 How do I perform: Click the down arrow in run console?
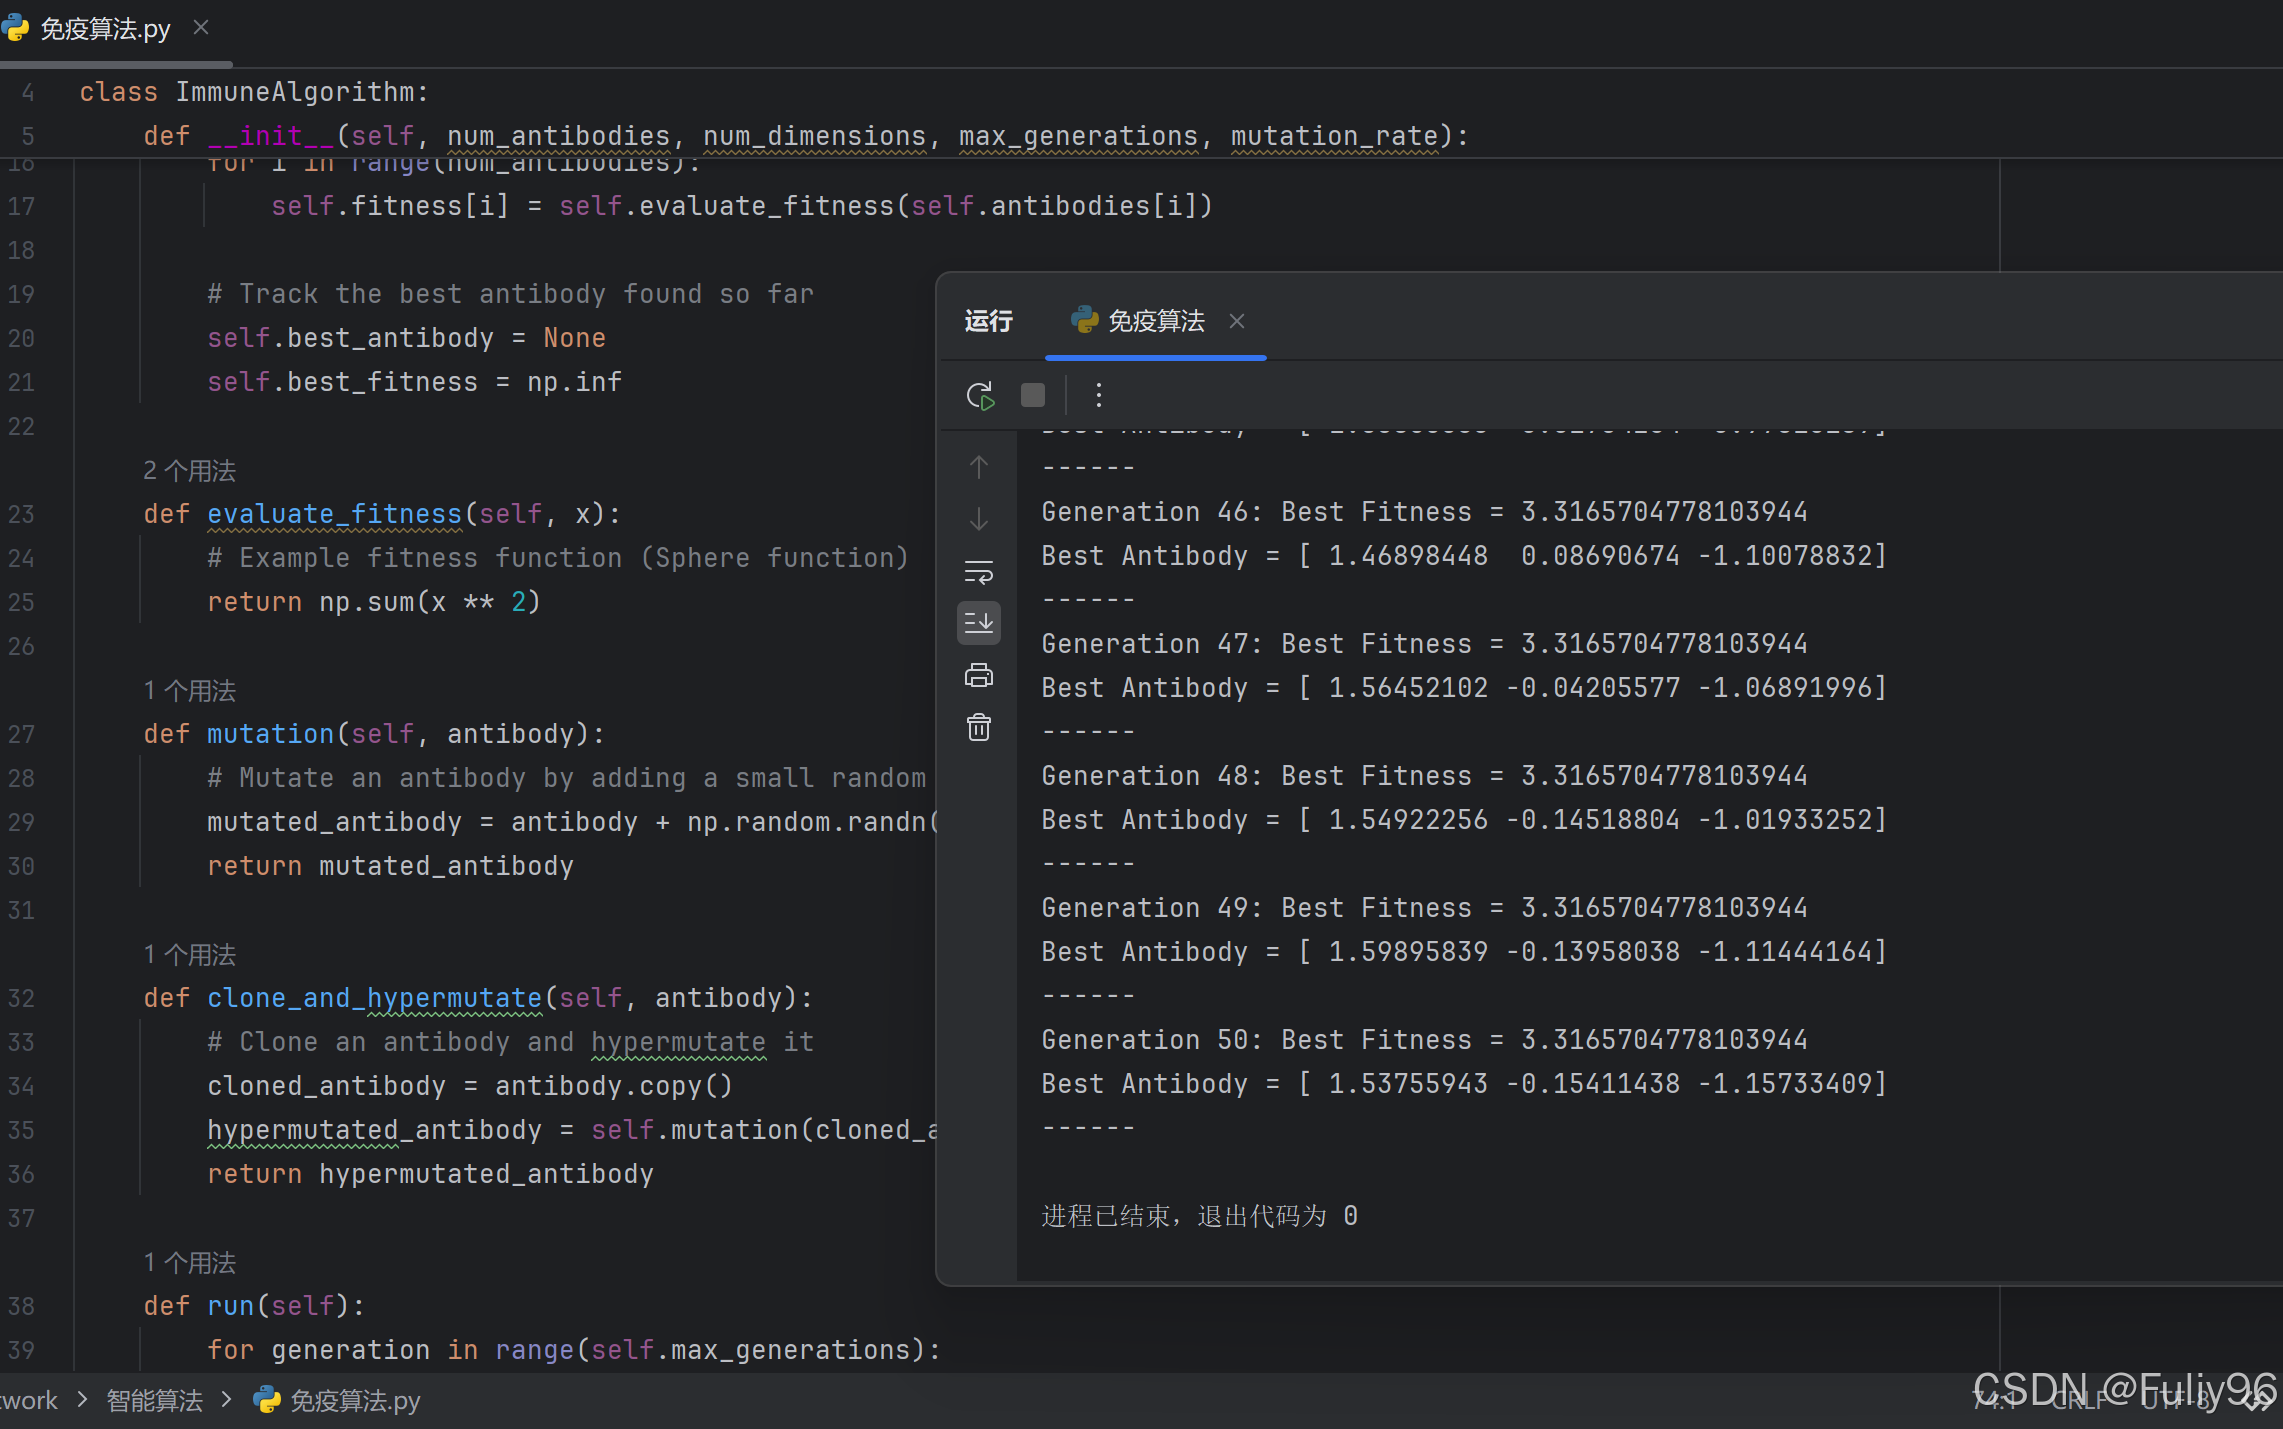(x=979, y=519)
